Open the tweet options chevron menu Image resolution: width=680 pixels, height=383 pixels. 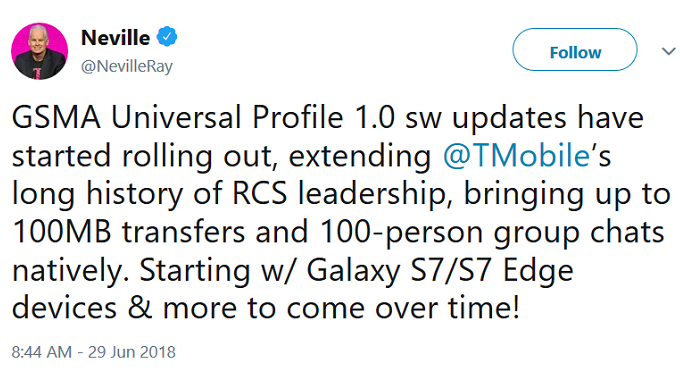(669, 51)
